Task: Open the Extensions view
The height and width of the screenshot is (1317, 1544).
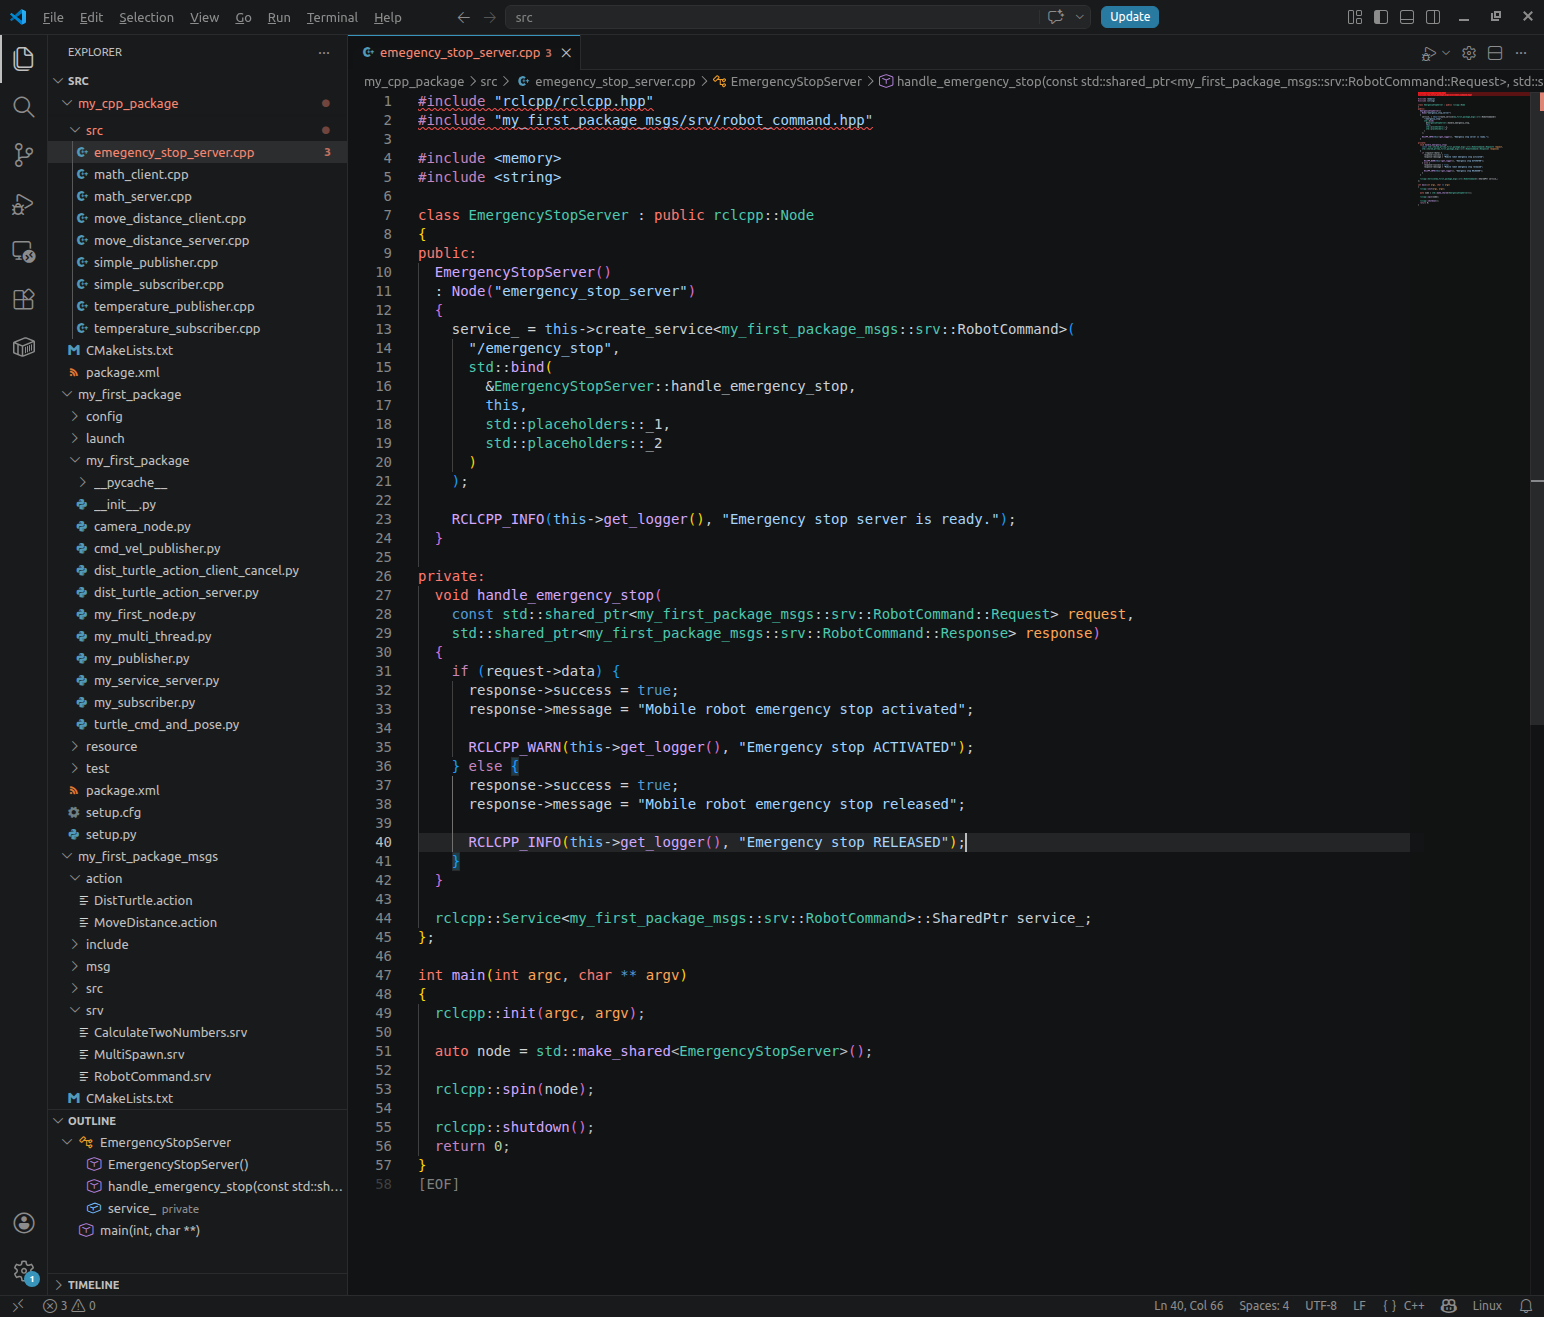Action: (24, 299)
